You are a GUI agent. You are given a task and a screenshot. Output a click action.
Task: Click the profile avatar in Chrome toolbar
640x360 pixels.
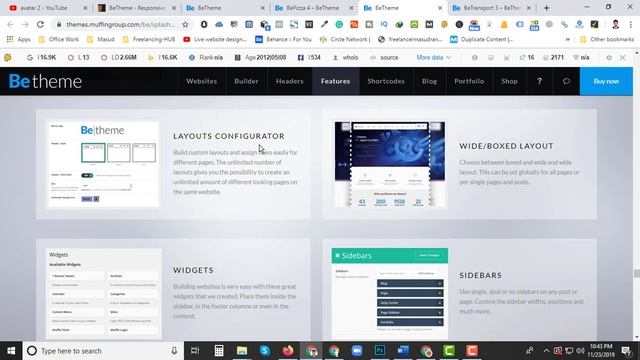click(x=615, y=24)
